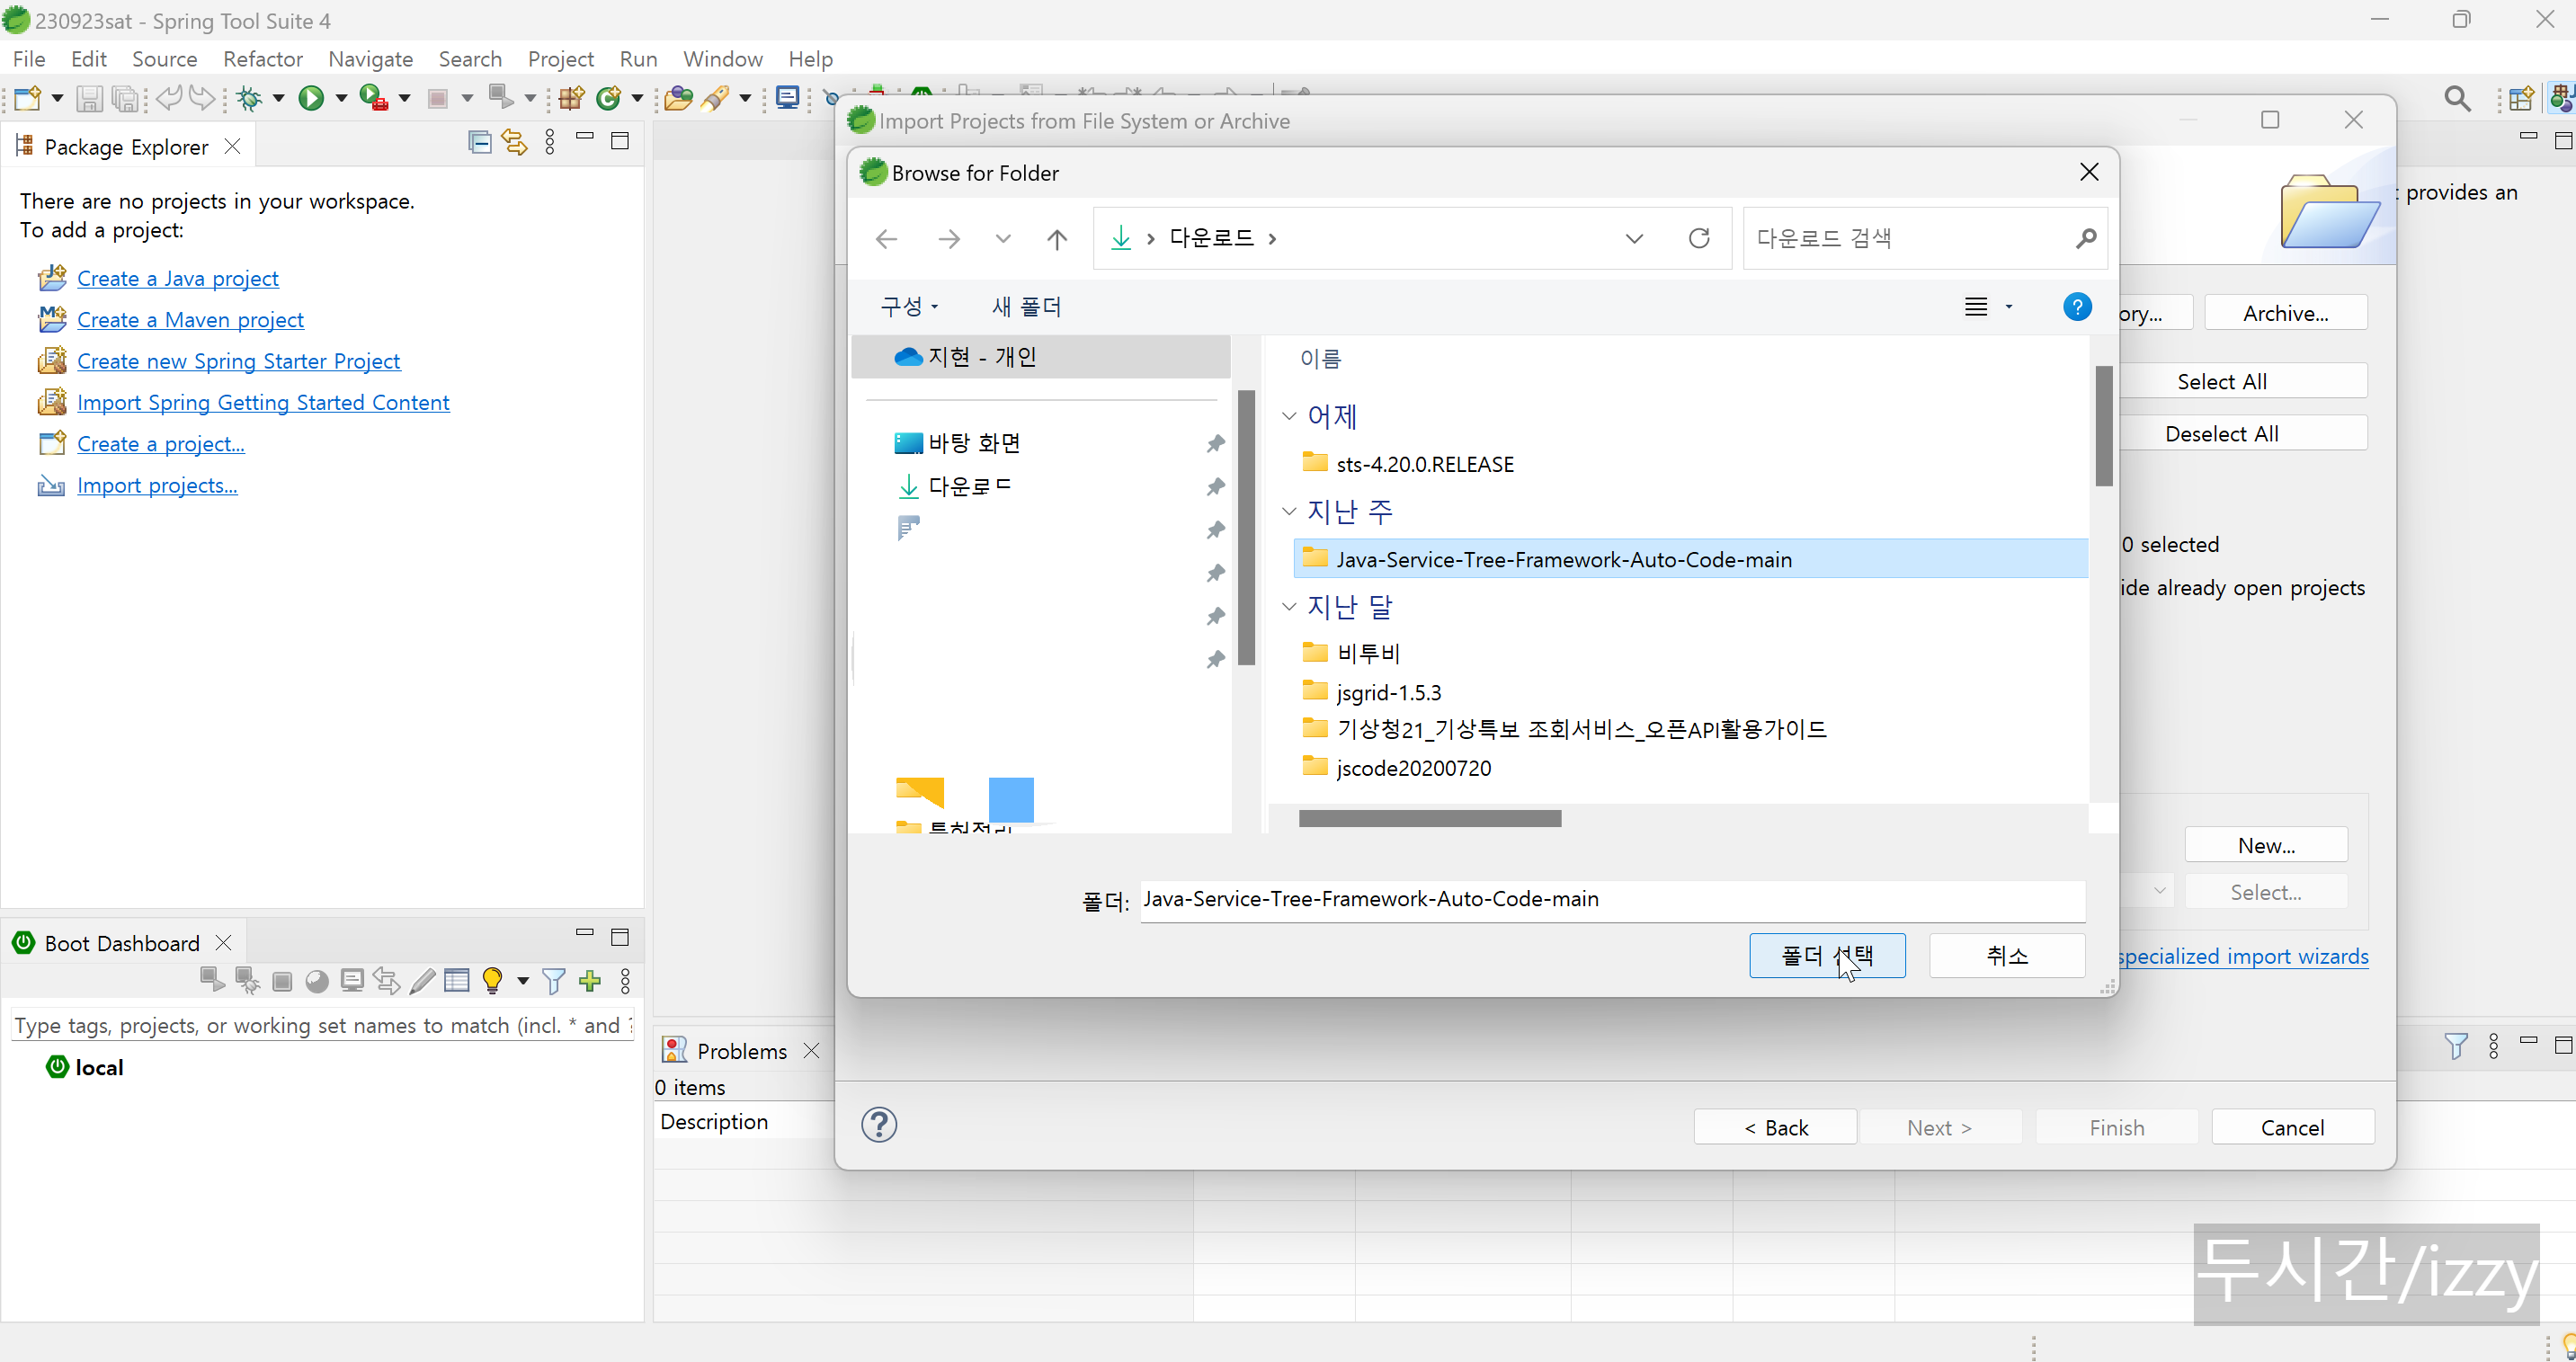Collapse all in Package Explorer
The width and height of the screenshot is (2576, 1362).
480,142
